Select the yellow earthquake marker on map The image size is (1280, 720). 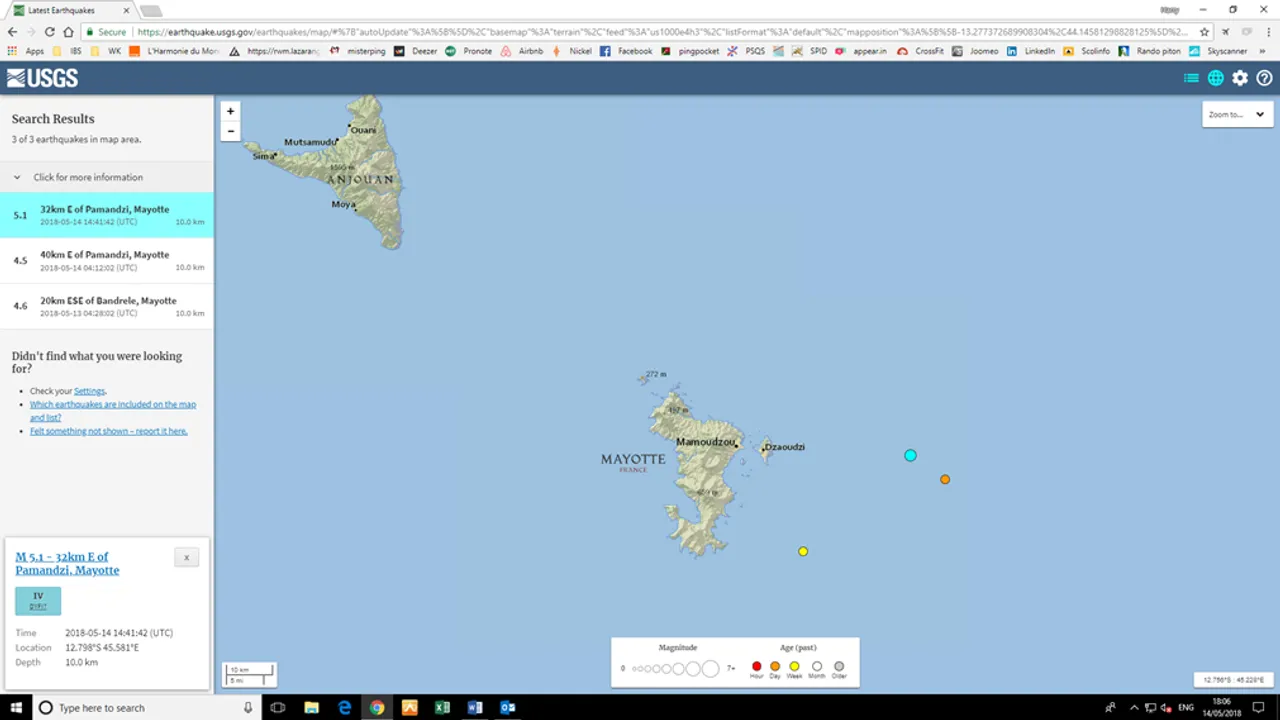(x=803, y=551)
